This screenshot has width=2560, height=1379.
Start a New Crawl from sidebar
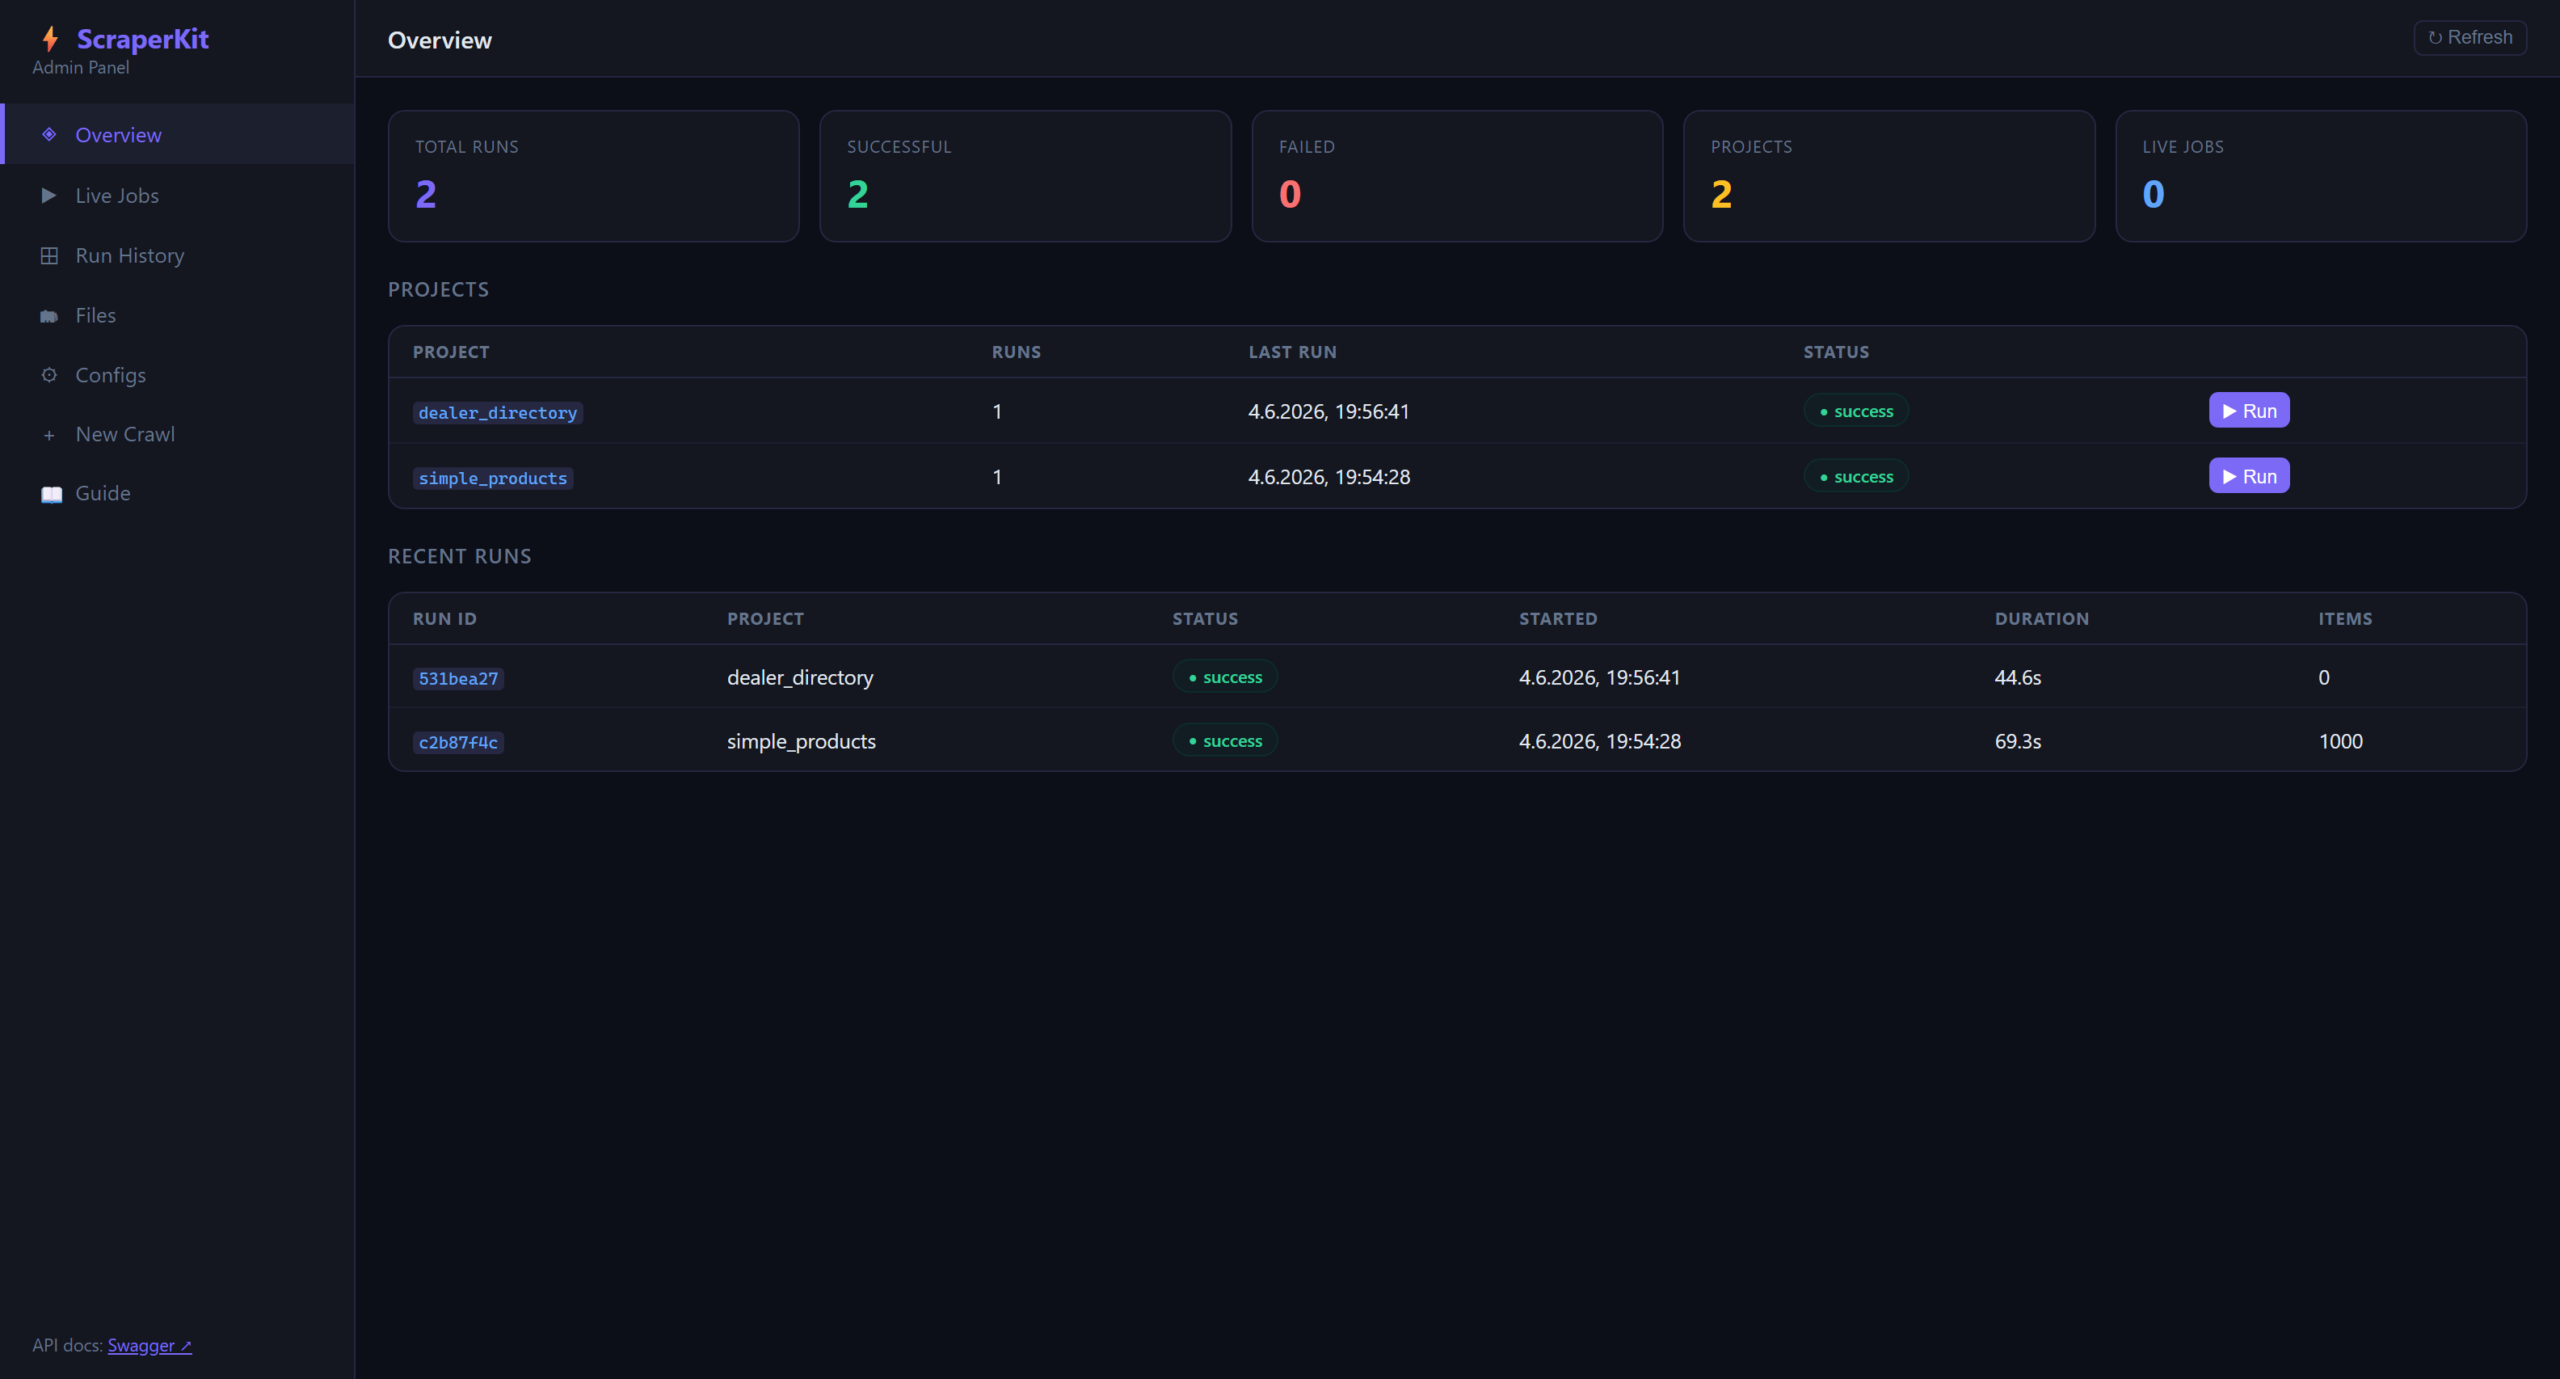coord(179,434)
